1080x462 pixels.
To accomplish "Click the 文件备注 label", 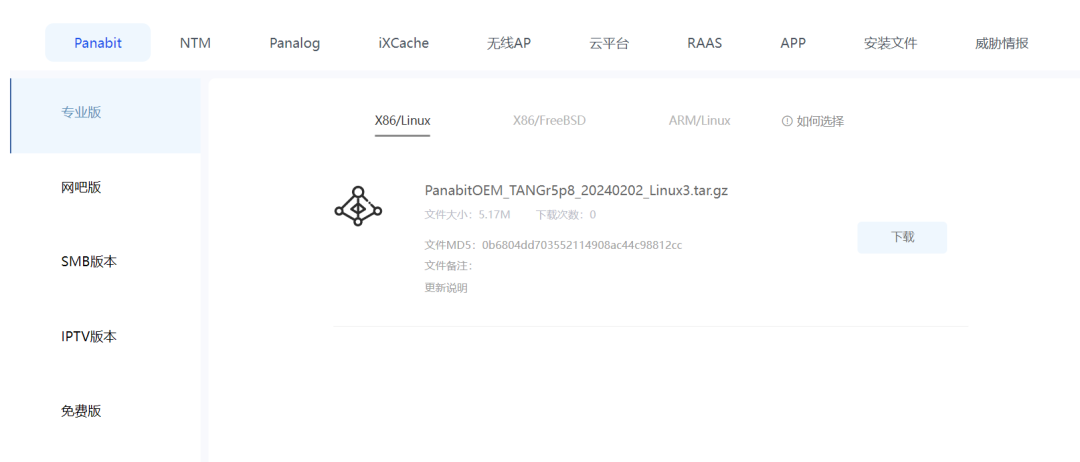I will [448, 266].
